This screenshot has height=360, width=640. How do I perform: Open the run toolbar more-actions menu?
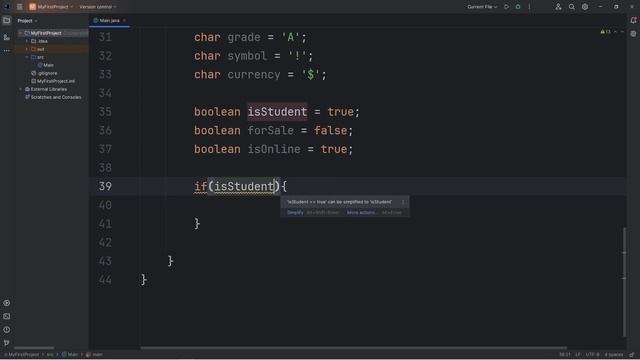529,7
